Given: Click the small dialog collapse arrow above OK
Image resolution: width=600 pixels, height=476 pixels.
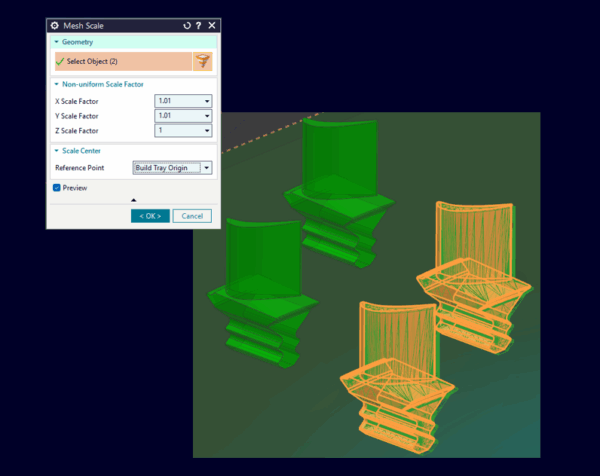Looking at the screenshot, I should [x=134, y=200].
